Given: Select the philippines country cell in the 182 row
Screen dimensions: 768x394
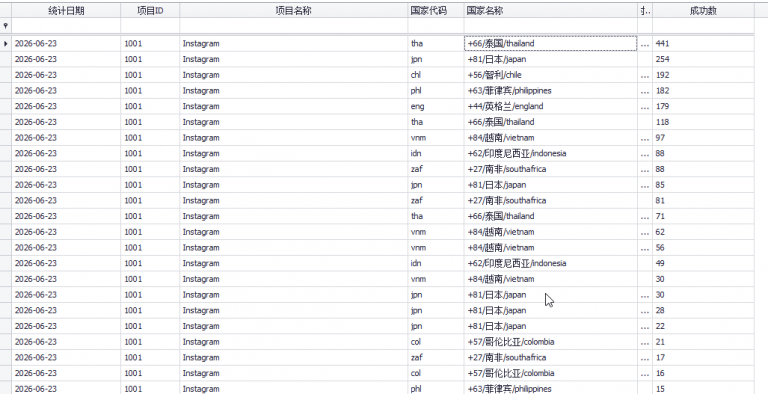Looking at the screenshot, I should tap(551, 91).
